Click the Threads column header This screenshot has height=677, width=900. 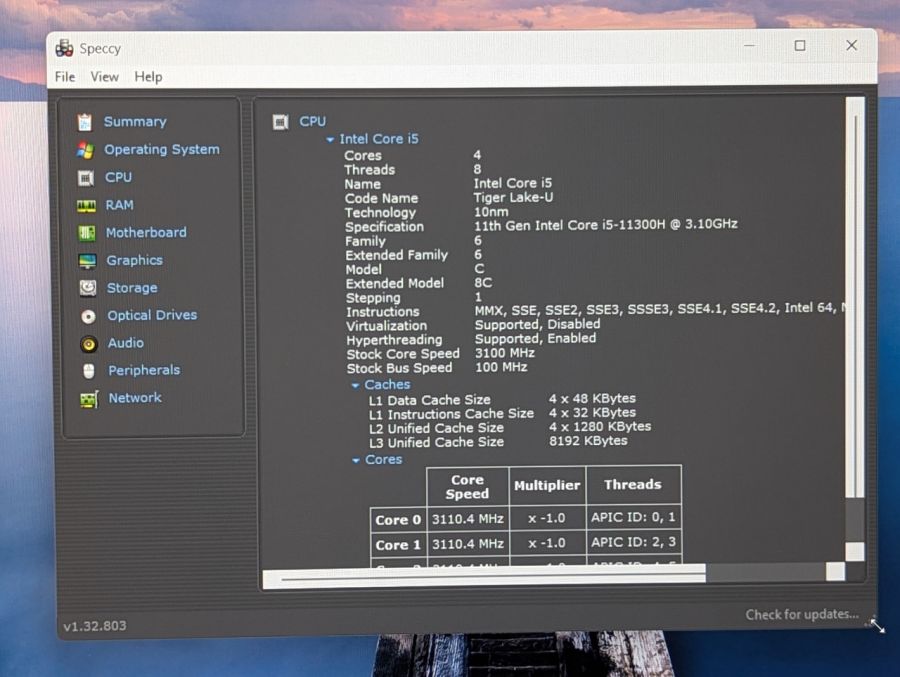(633, 485)
